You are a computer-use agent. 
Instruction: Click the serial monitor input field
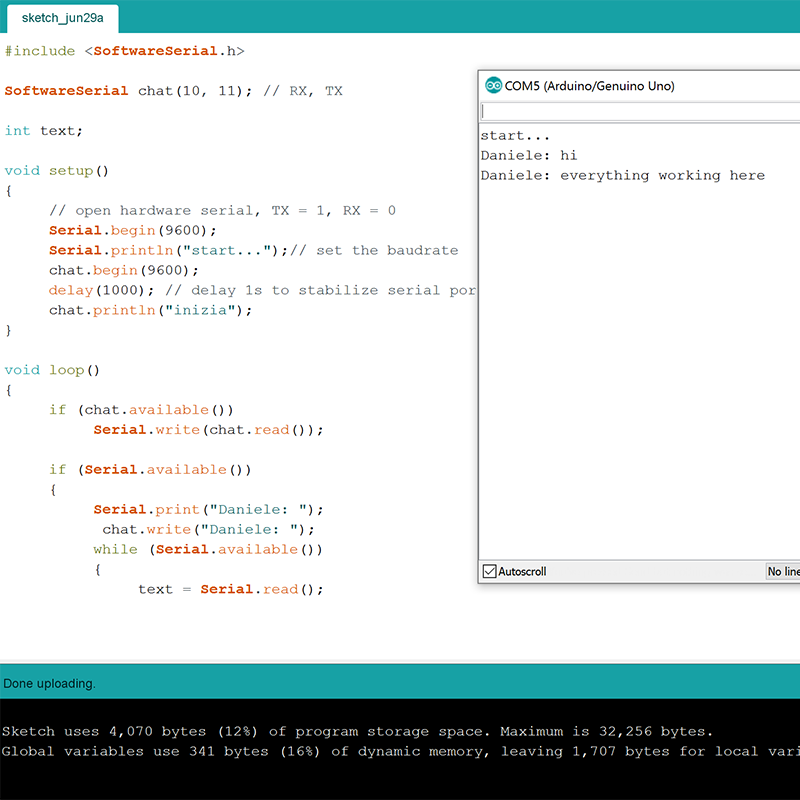(x=640, y=111)
